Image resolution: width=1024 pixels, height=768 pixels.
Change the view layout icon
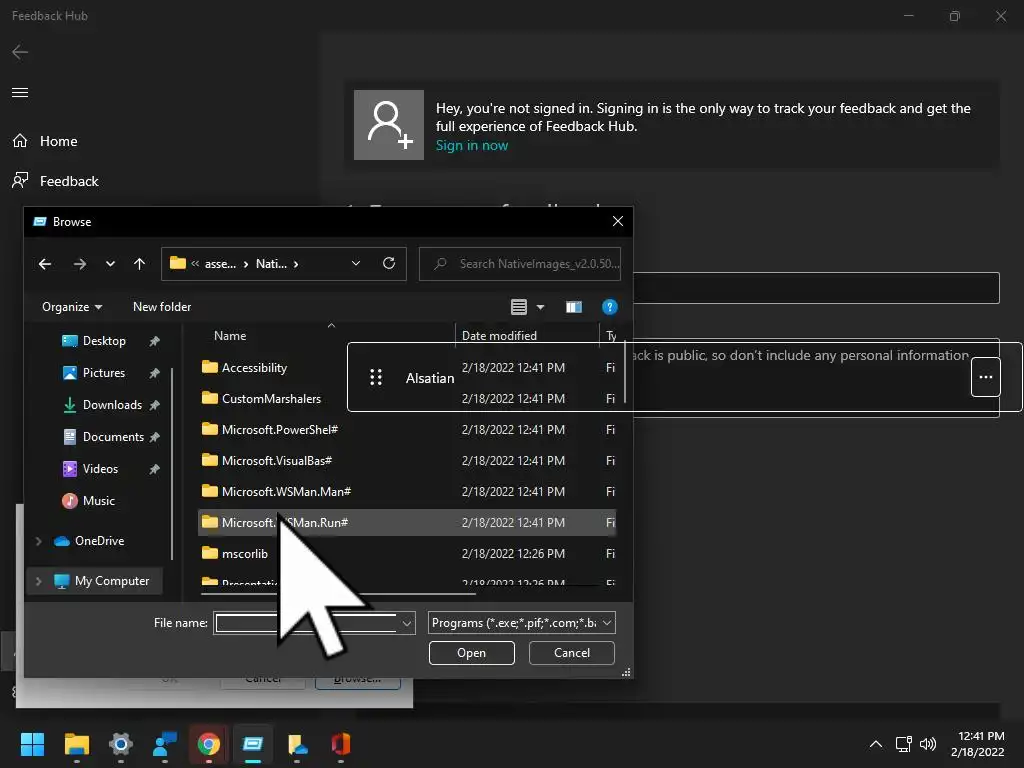pyautogui.click(x=519, y=307)
